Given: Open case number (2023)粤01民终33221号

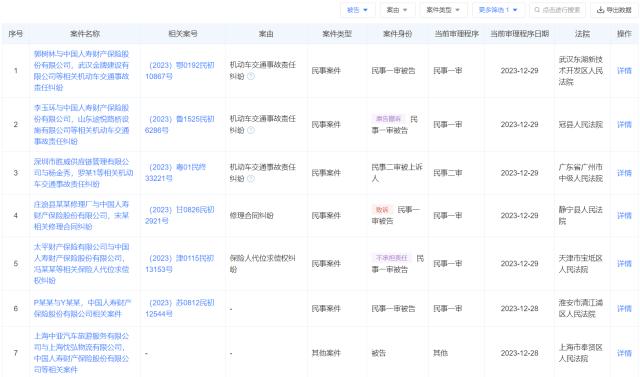Looking at the screenshot, I should [x=176, y=173].
